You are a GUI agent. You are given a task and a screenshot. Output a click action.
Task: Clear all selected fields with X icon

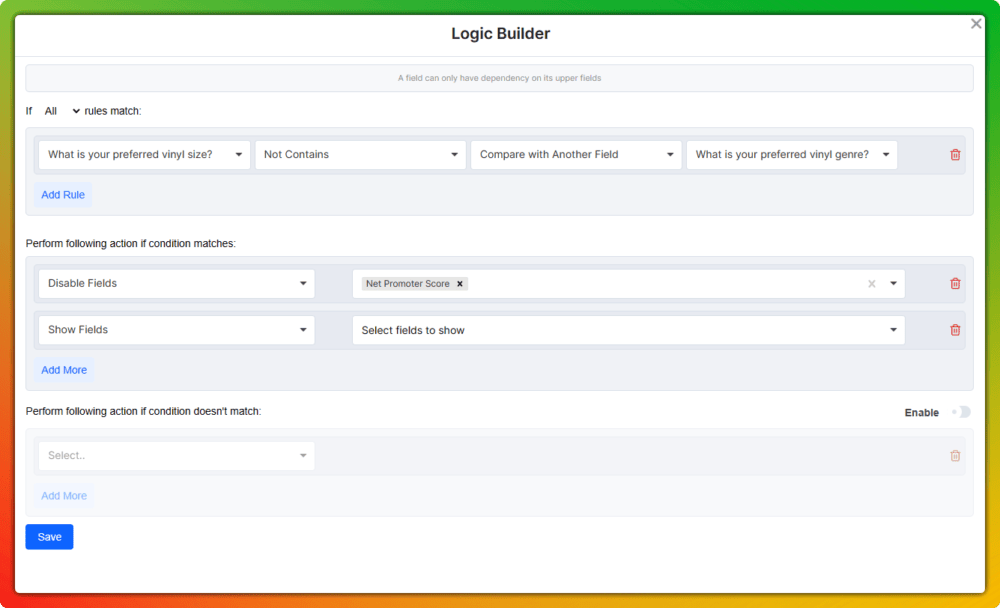click(871, 284)
